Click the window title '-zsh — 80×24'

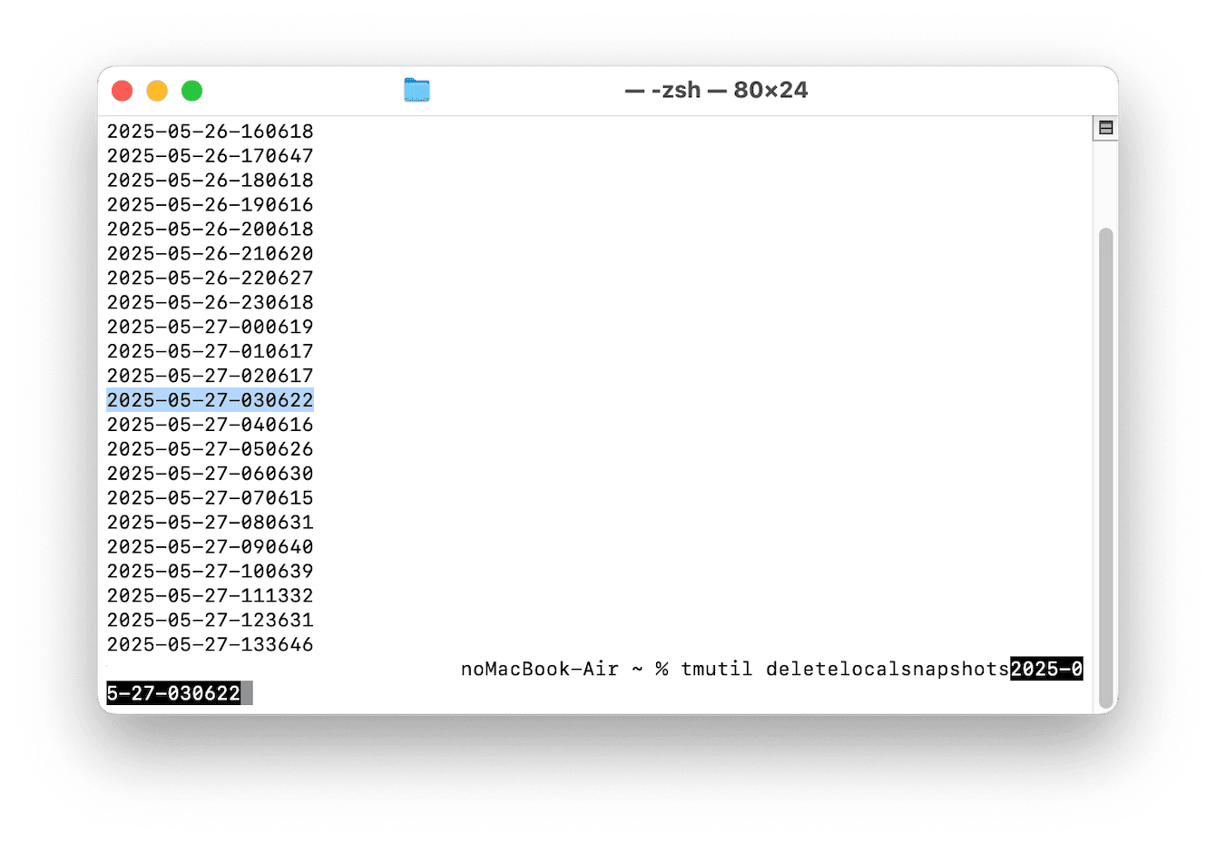pyautogui.click(x=716, y=90)
